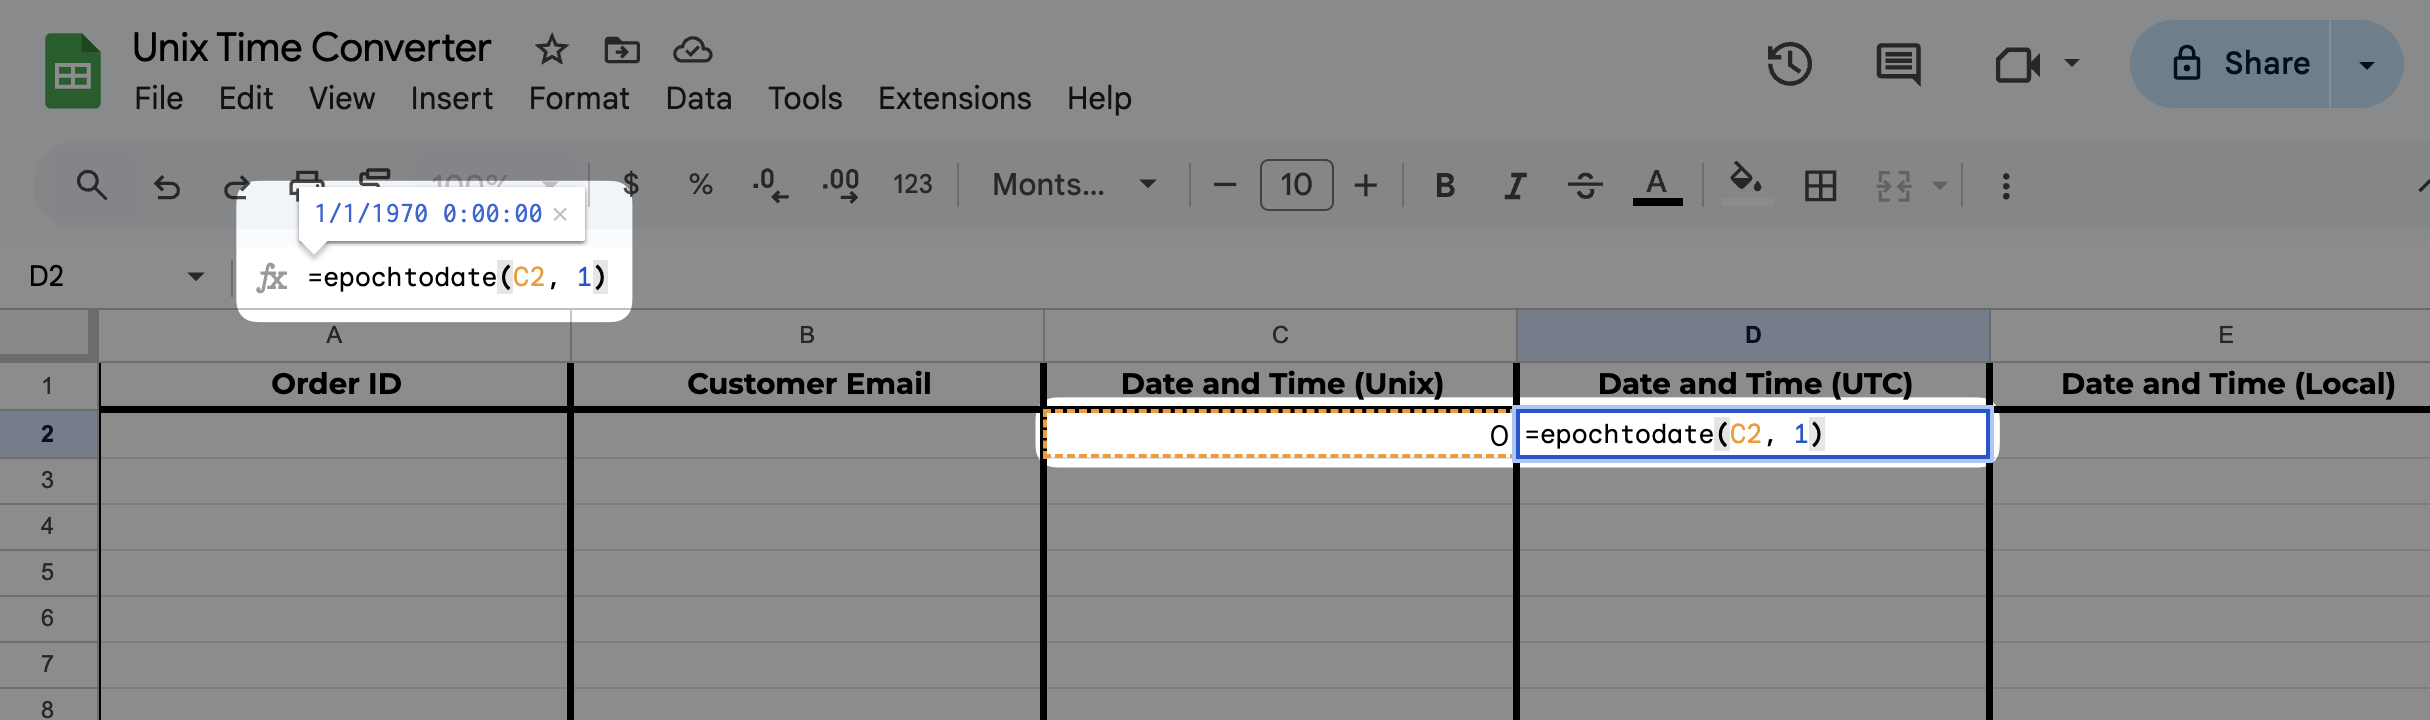
Task: Toggle strikethrough formatting
Action: coord(1585,185)
